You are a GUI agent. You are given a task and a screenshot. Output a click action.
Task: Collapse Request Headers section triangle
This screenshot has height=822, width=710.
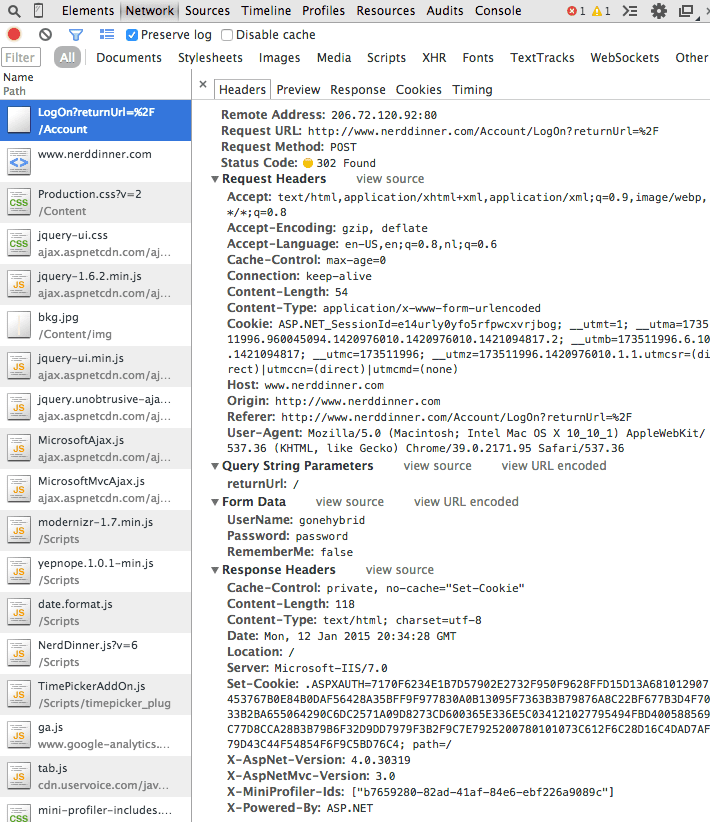point(214,179)
